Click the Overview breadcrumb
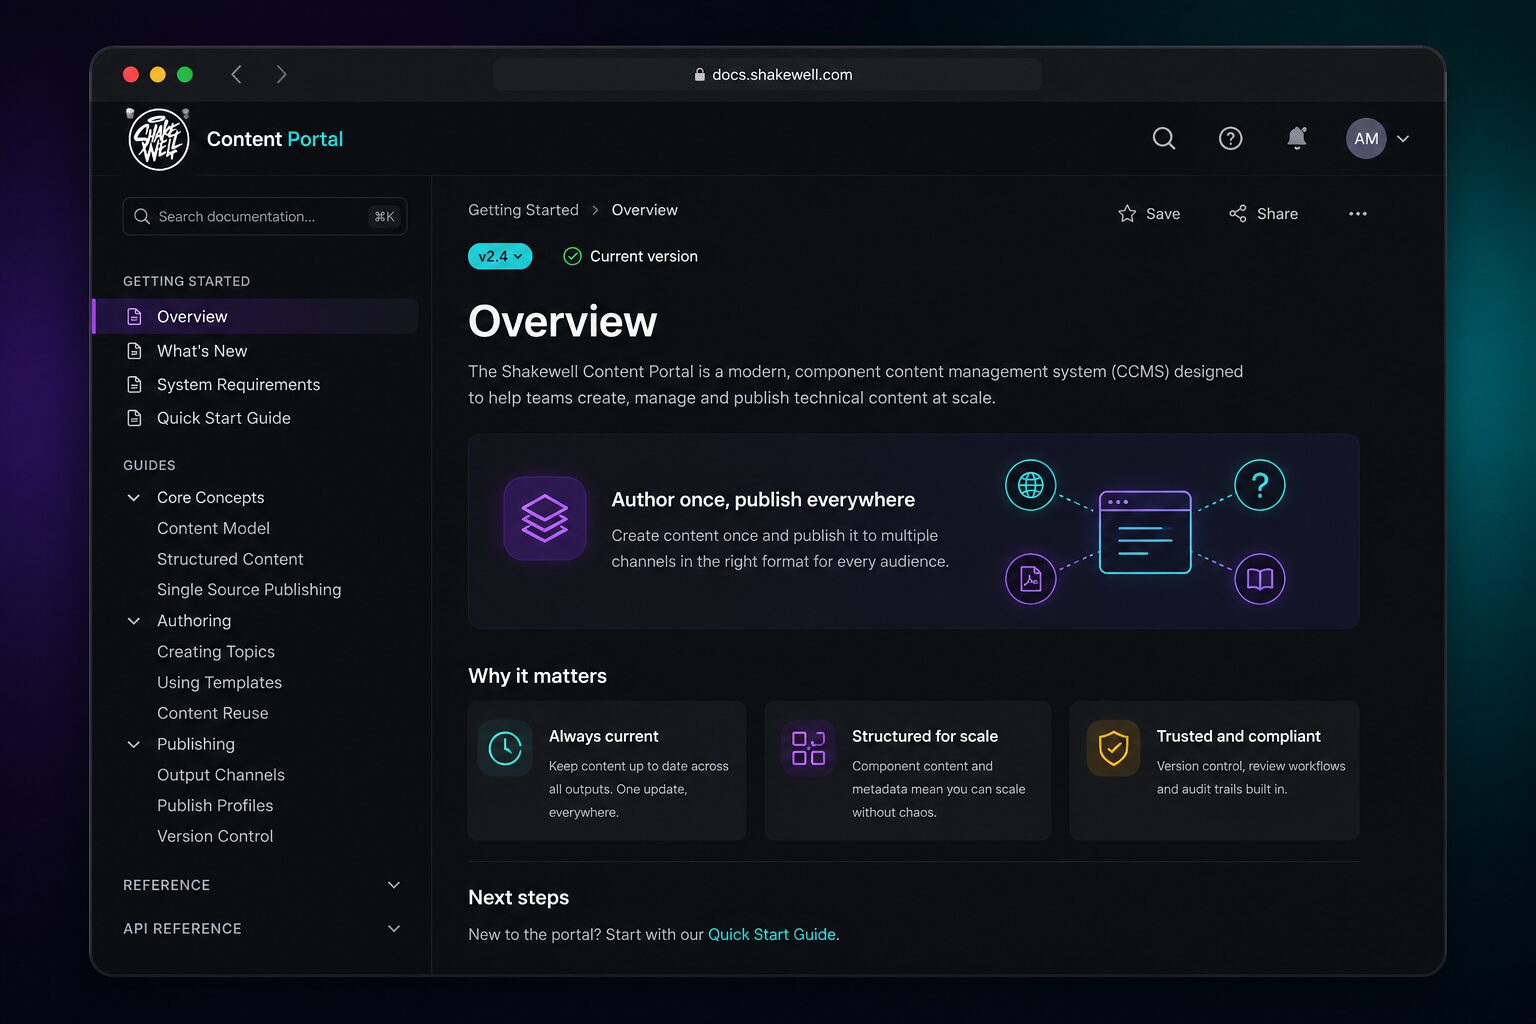 [x=644, y=210]
